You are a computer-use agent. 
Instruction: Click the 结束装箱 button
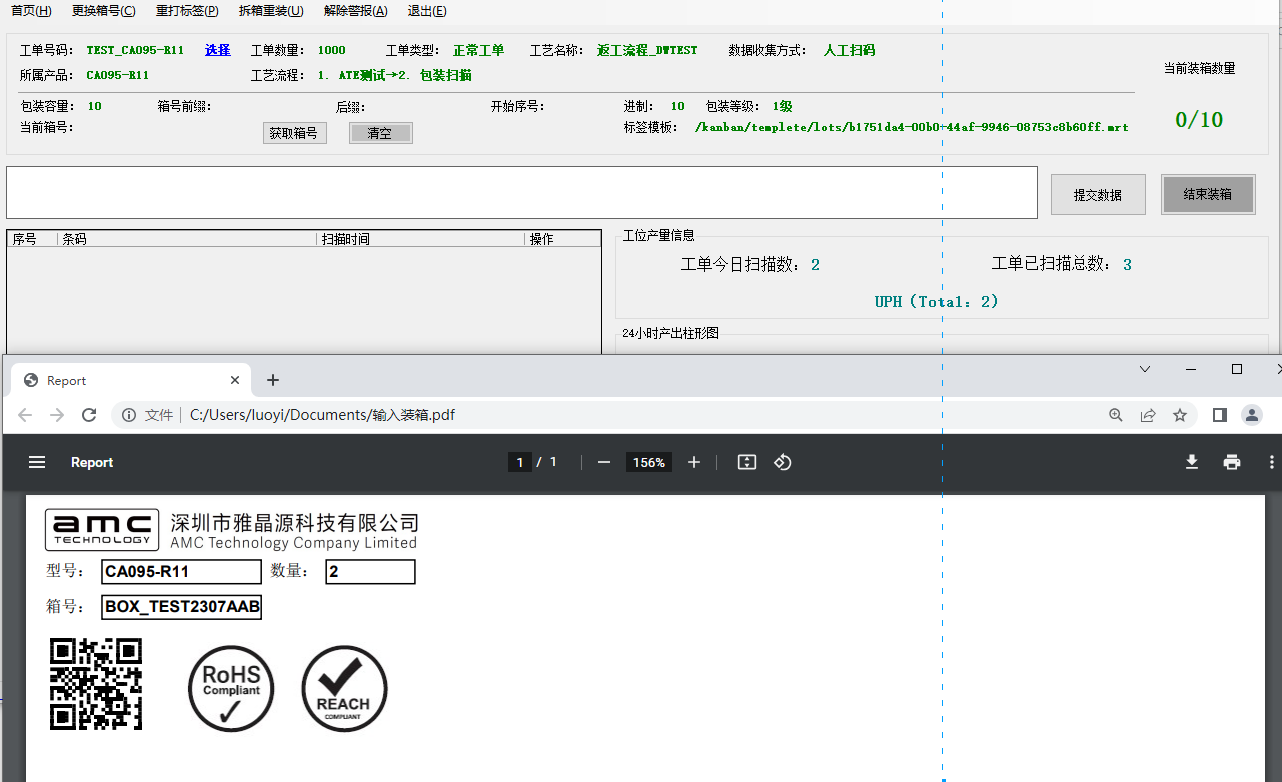tap(1207, 194)
